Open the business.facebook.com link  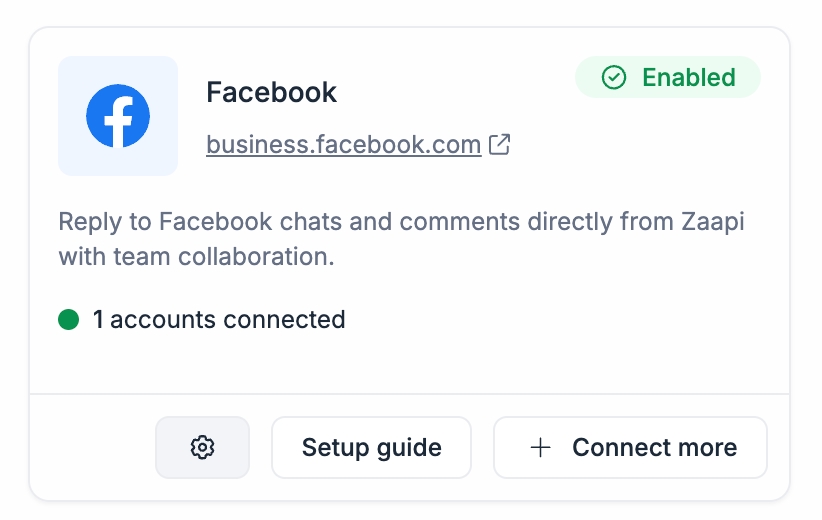tap(343, 145)
